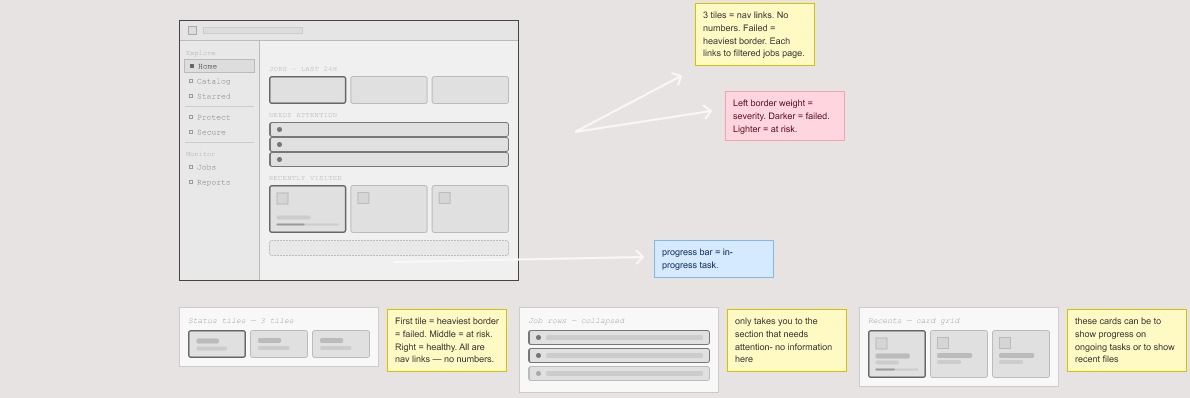1190x398 pixels.
Task: Select the pink 'Left border weight = severity' note
Action: (x=785, y=116)
